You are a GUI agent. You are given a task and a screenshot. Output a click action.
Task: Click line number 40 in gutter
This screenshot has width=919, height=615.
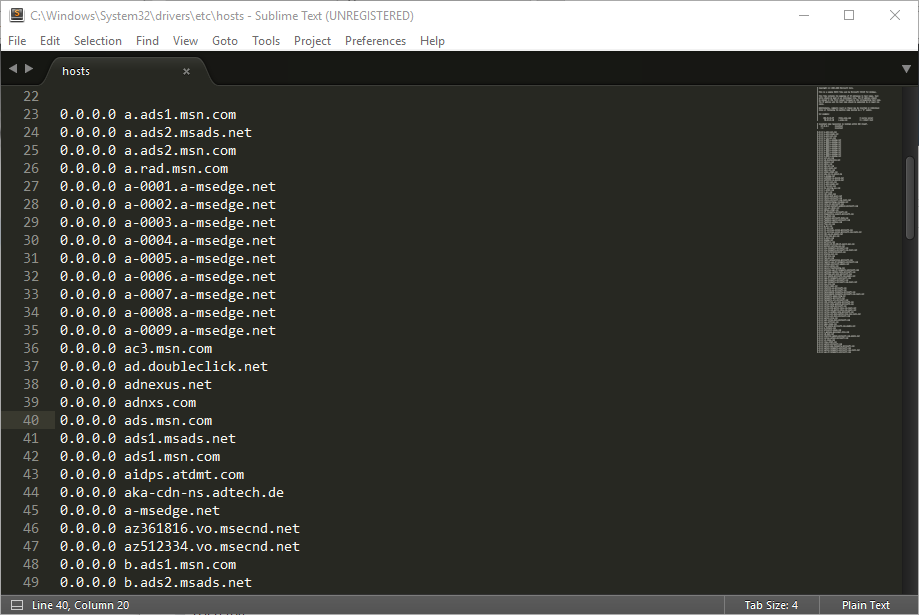click(30, 421)
